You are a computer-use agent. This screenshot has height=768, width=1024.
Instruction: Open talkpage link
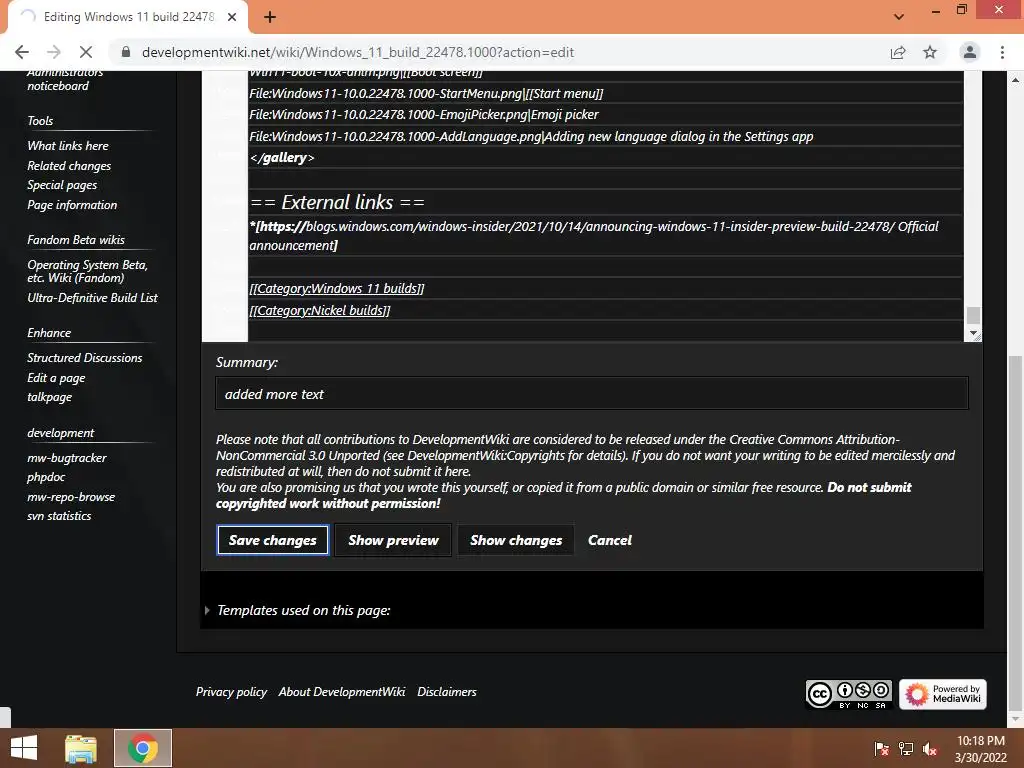tap(50, 397)
